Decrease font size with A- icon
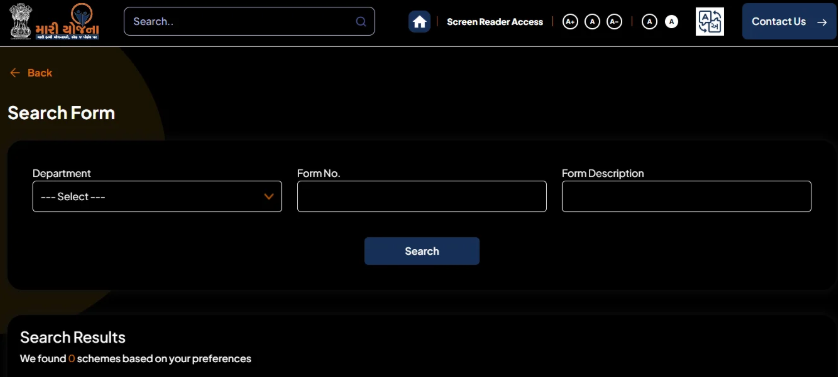The width and height of the screenshot is (838, 377). pyautogui.click(x=615, y=22)
